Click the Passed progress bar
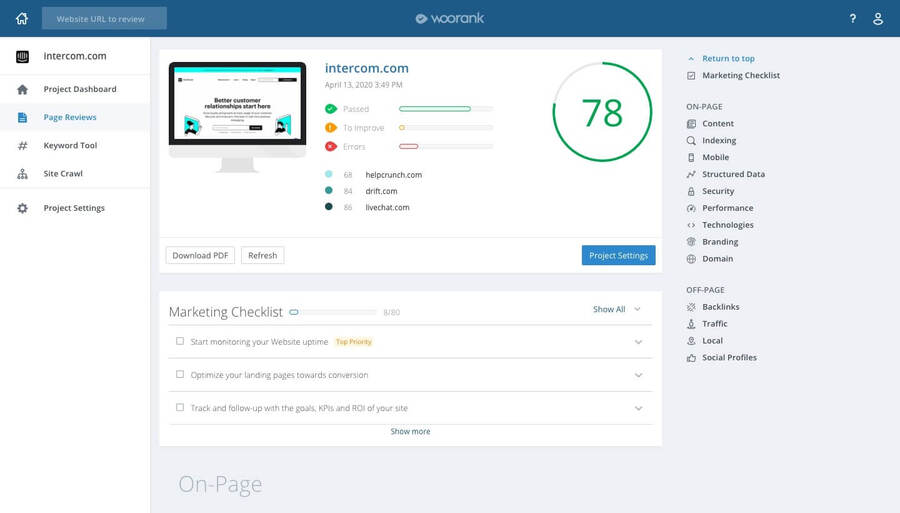The width and height of the screenshot is (900, 513). 446,108
